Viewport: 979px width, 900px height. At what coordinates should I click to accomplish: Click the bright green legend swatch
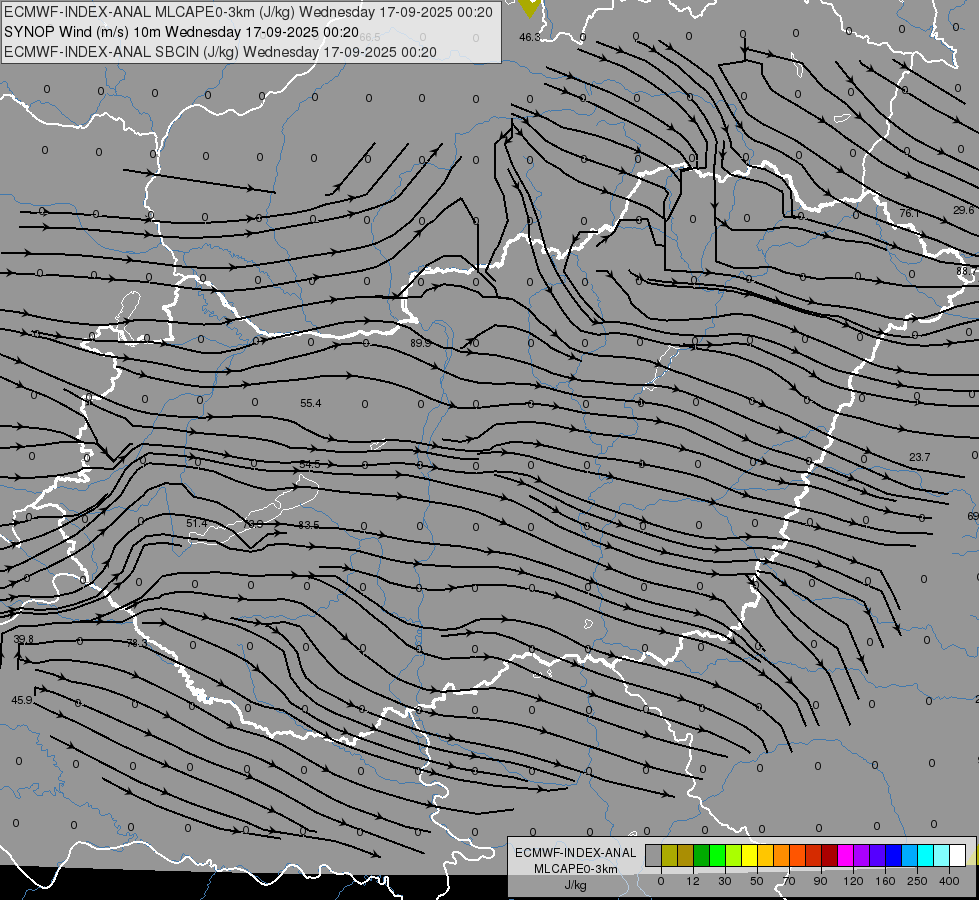point(717,855)
